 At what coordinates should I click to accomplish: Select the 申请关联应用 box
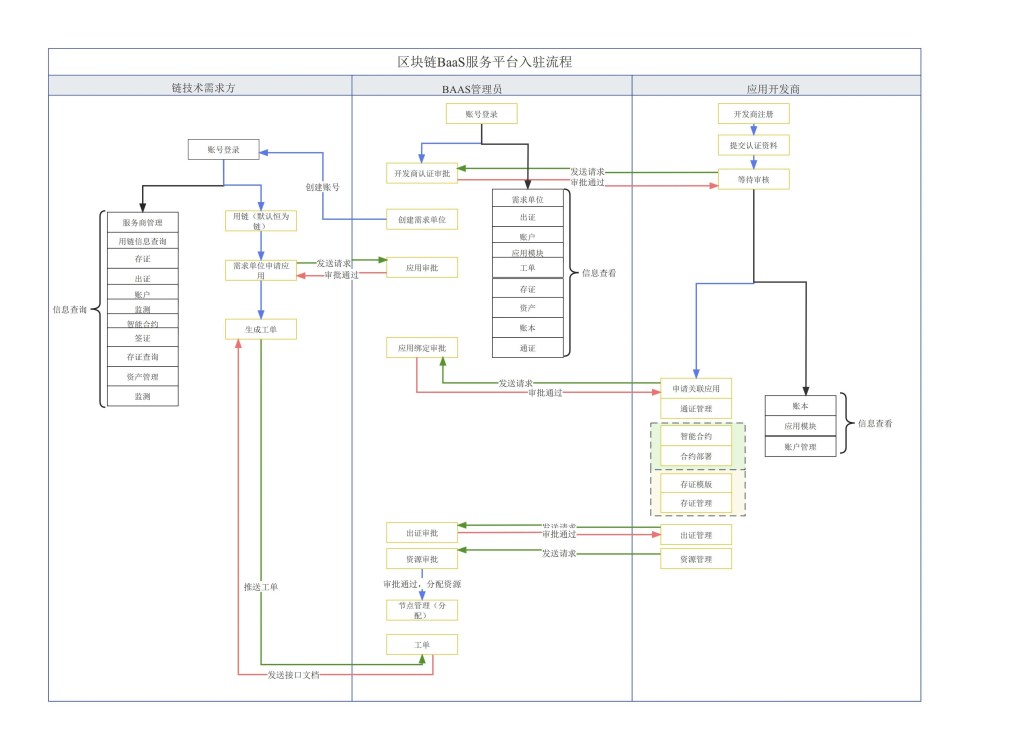tap(696, 388)
